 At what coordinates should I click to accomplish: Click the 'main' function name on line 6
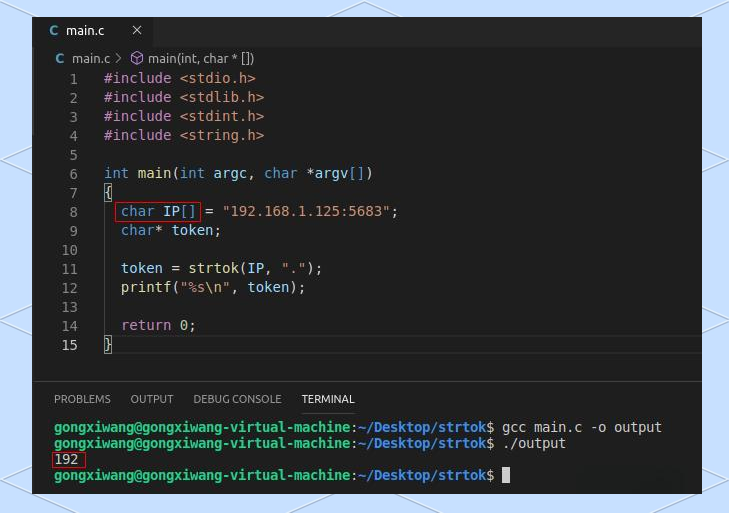(x=154, y=173)
